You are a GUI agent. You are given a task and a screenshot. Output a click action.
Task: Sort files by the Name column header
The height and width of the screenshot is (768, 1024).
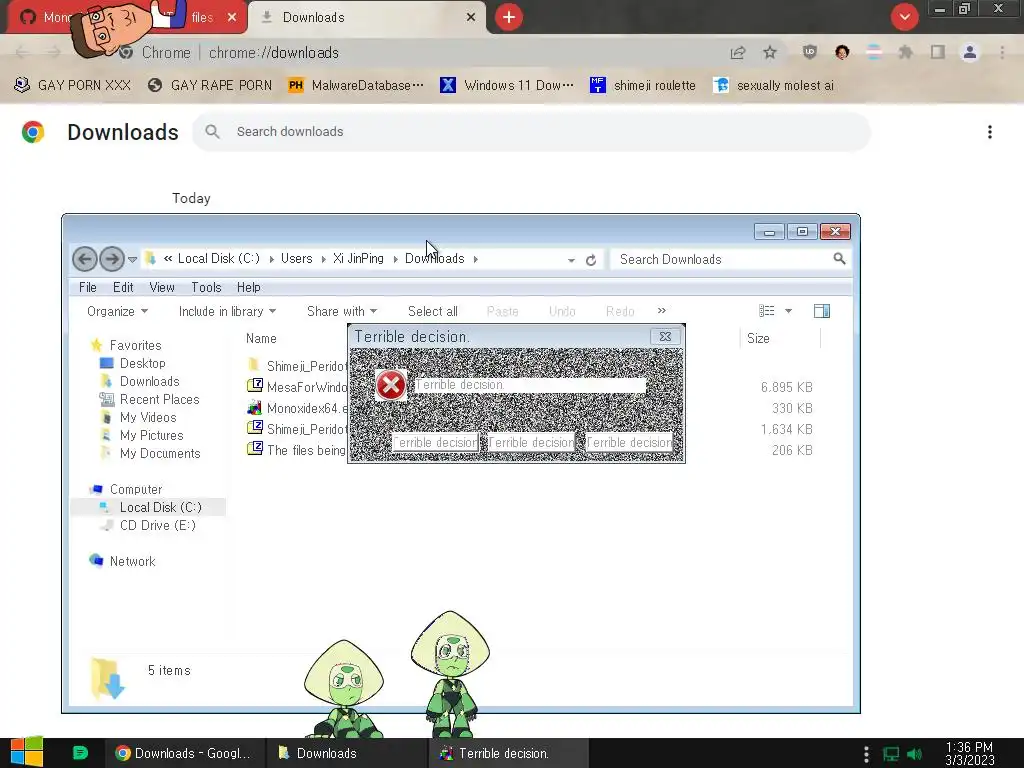[261, 338]
